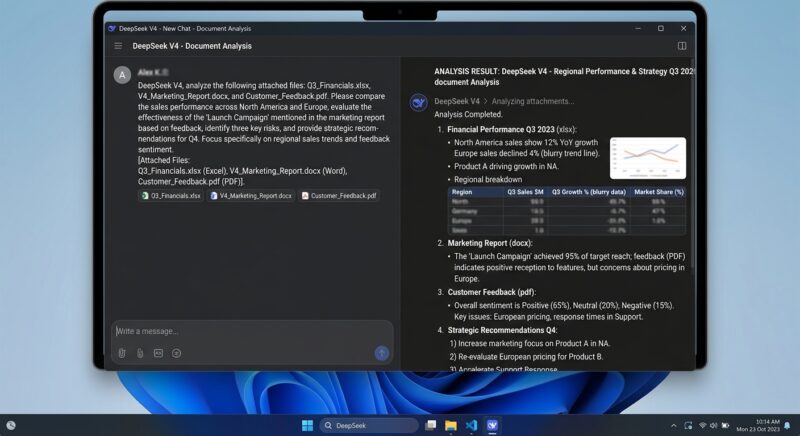
Task: Select the Marketing Report (docx) heading
Action: tap(490, 243)
